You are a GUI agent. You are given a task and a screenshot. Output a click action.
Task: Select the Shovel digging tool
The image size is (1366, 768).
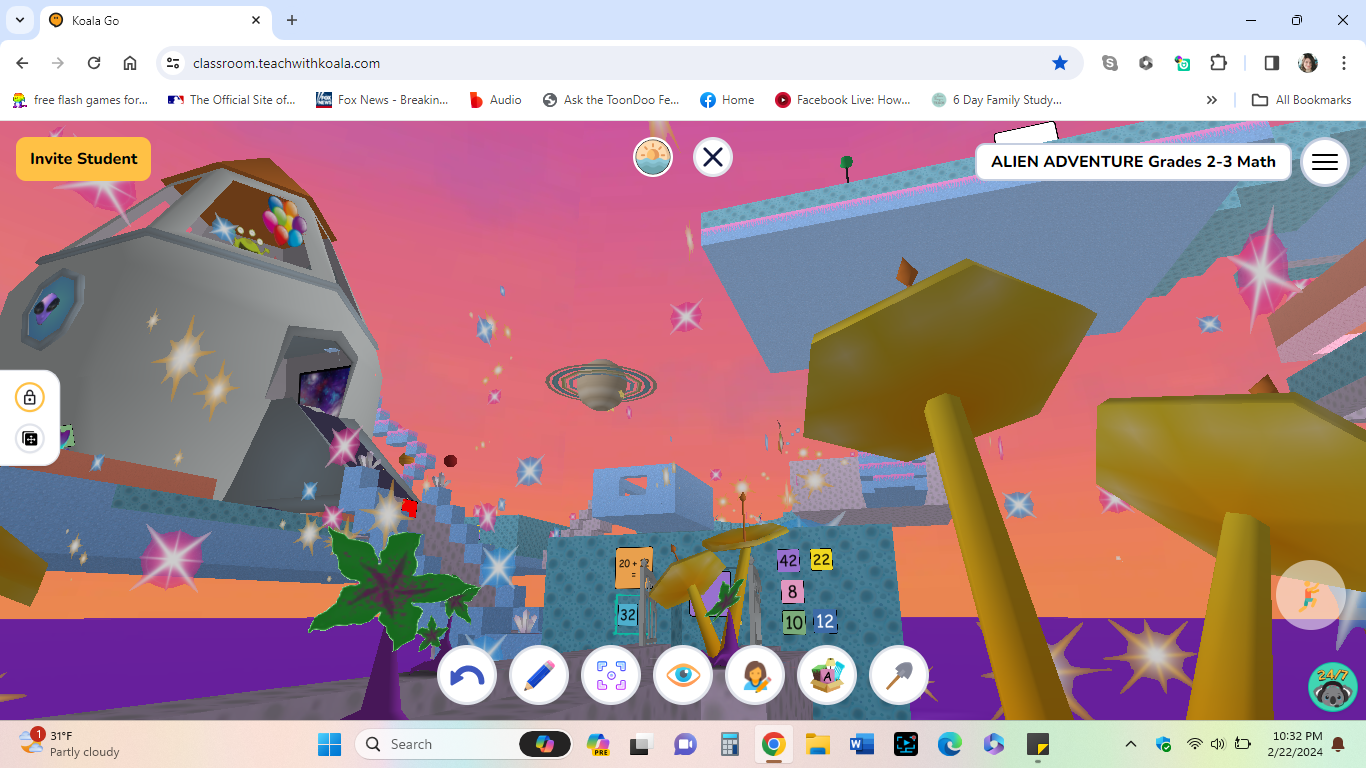coord(898,675)
